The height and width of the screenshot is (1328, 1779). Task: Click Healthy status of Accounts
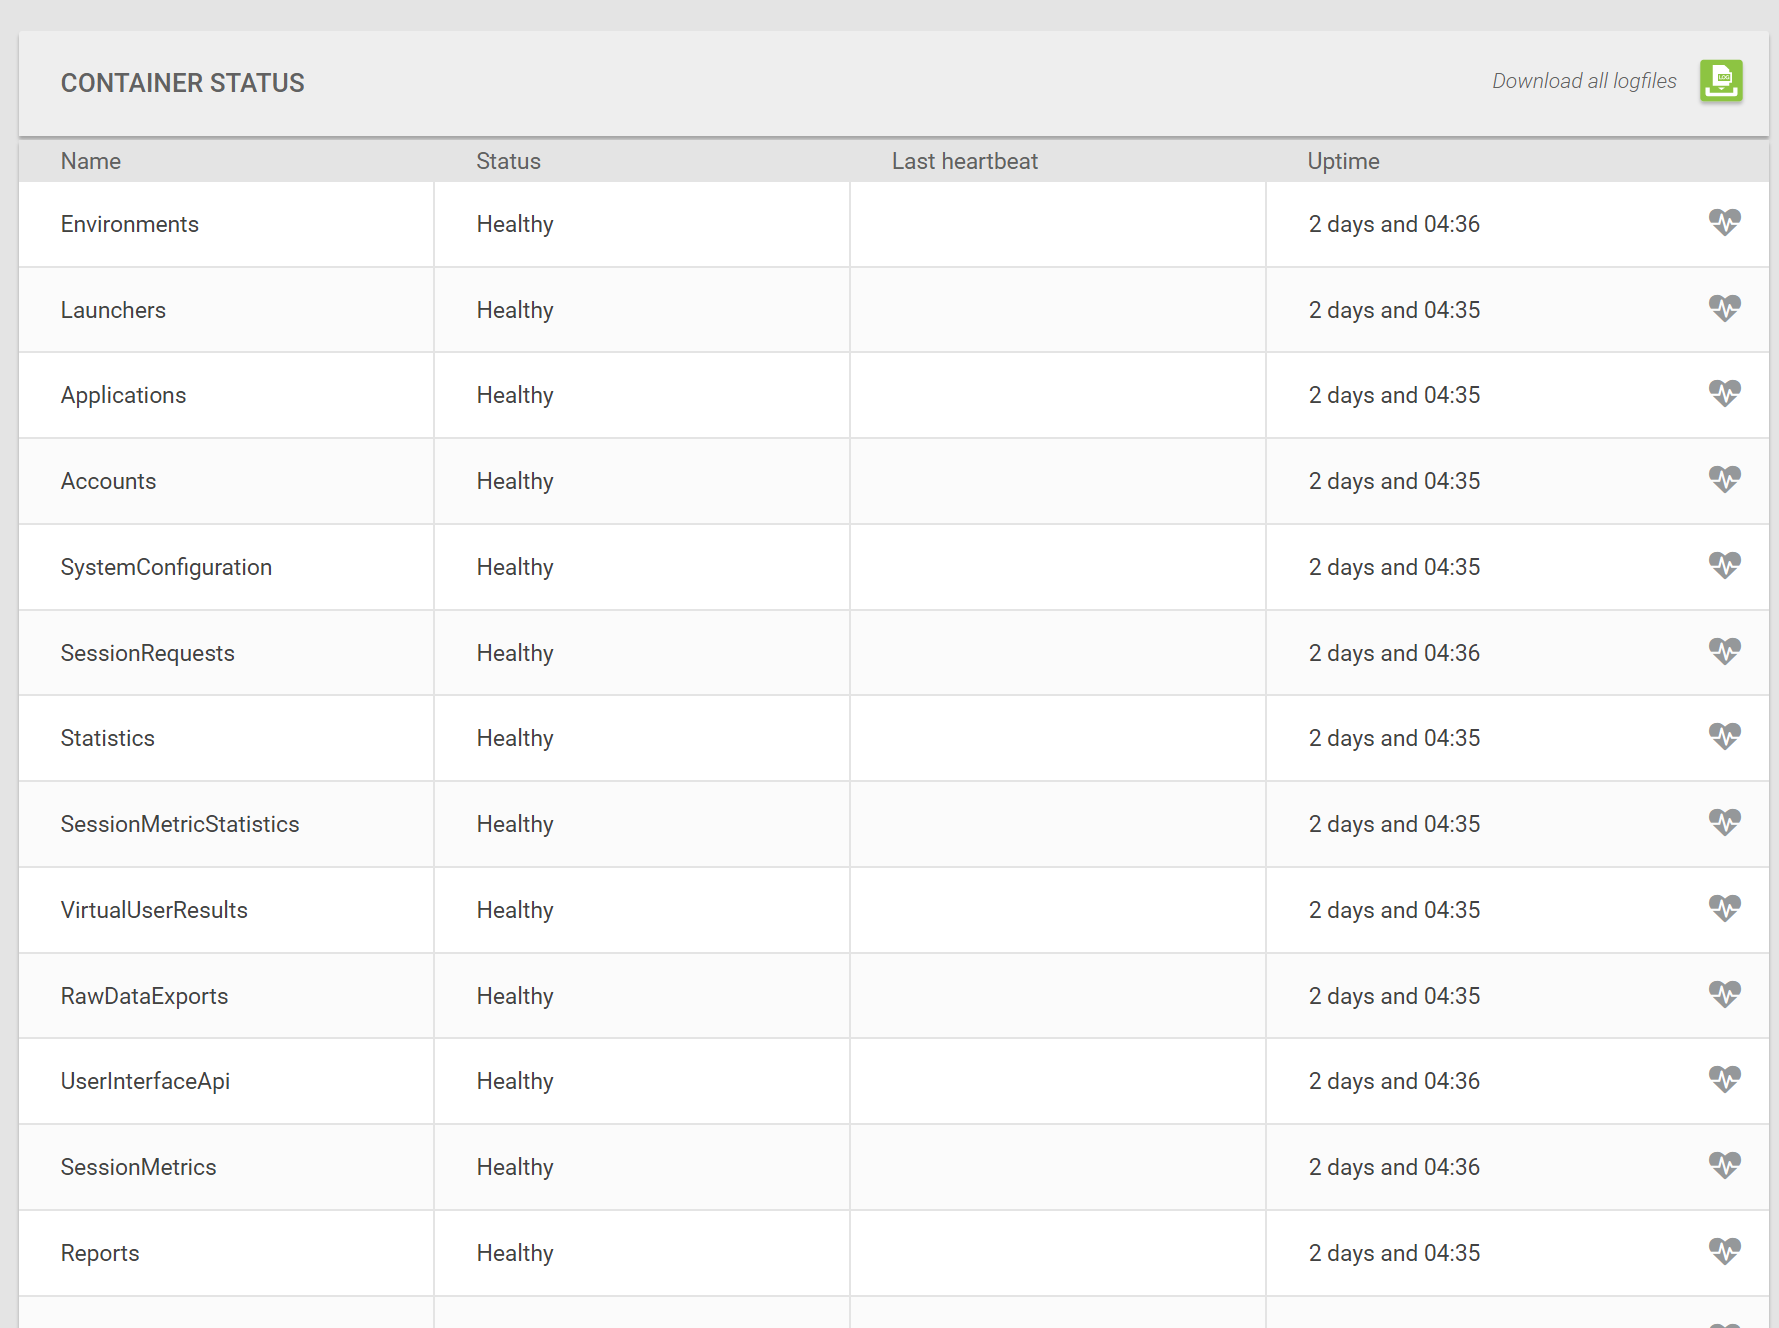(x=515, y=481)
